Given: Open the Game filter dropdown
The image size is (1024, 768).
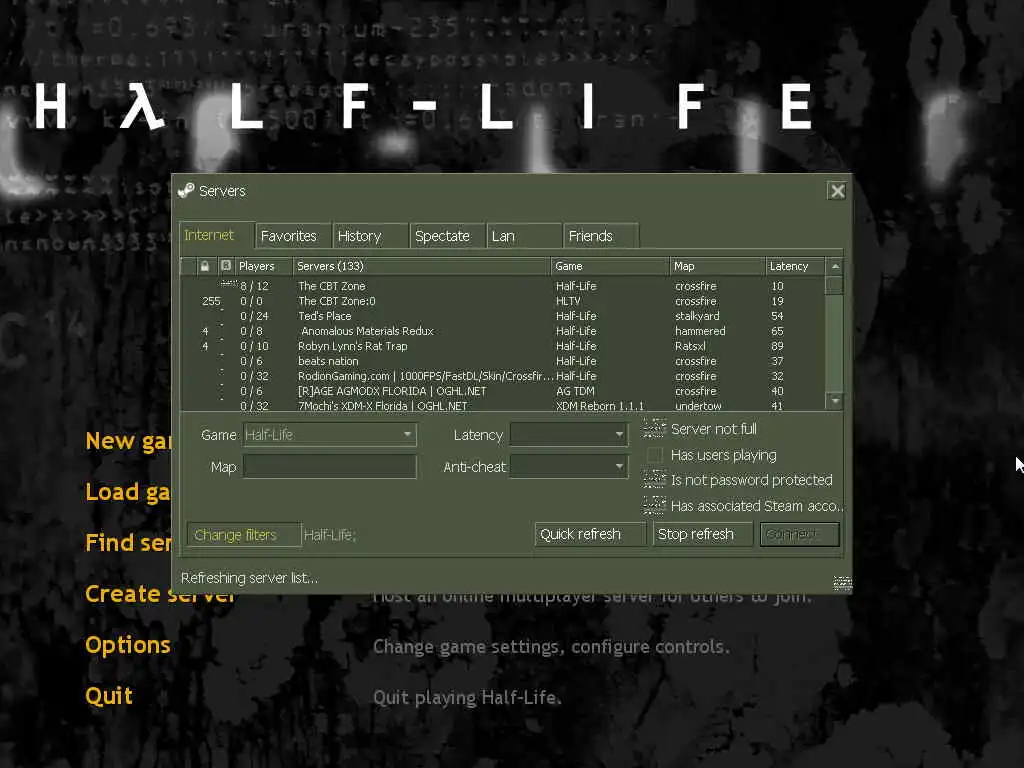Looking at the screenshot, I should click(330, 434).
